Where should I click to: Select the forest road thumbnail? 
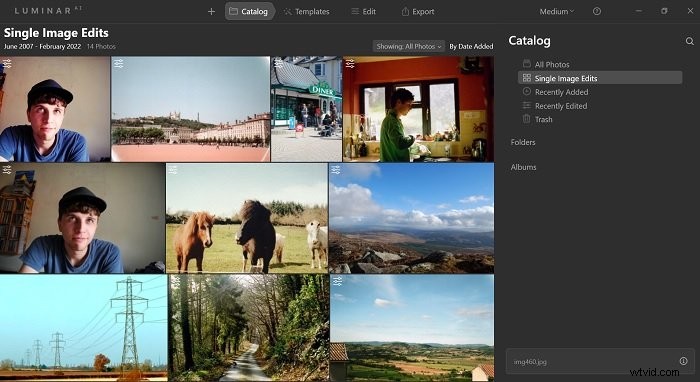pyautogui.click(x=249, y=328)
